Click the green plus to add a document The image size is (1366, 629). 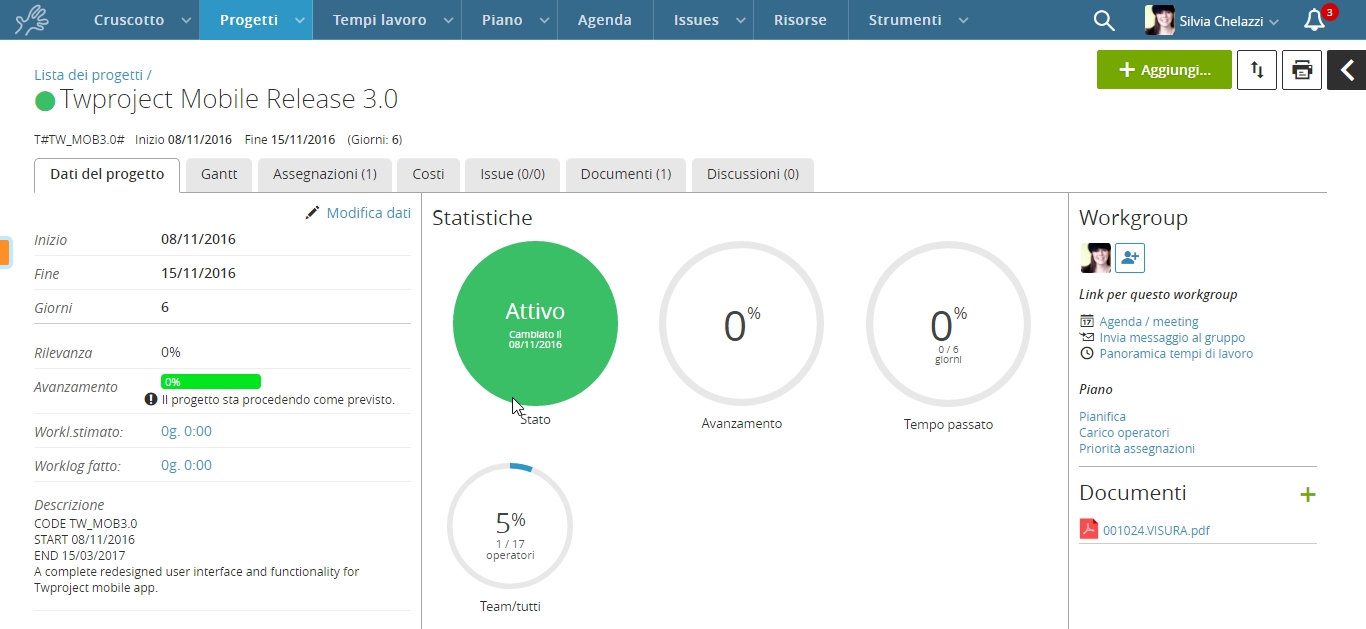[1307, 494]
